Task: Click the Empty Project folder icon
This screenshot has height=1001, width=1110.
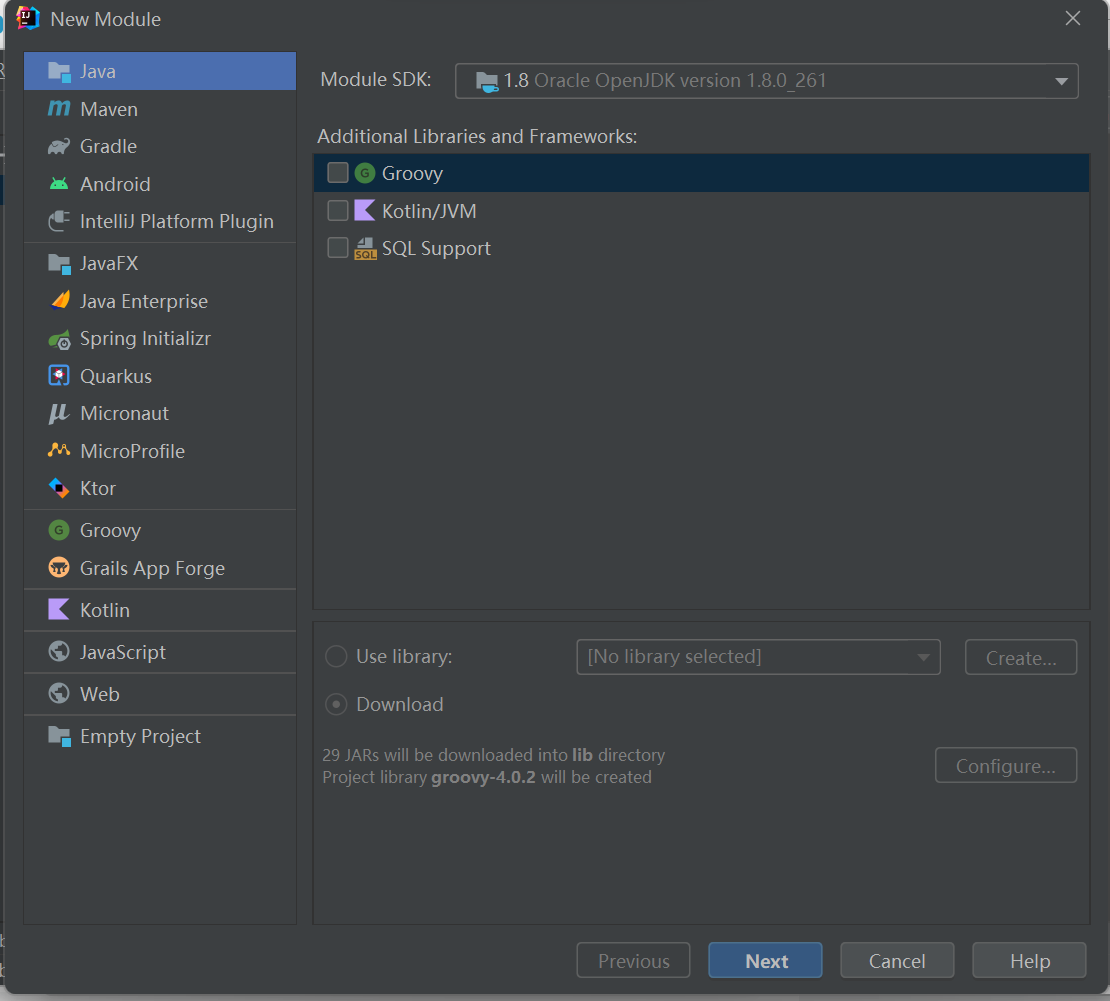Action: 59,736
